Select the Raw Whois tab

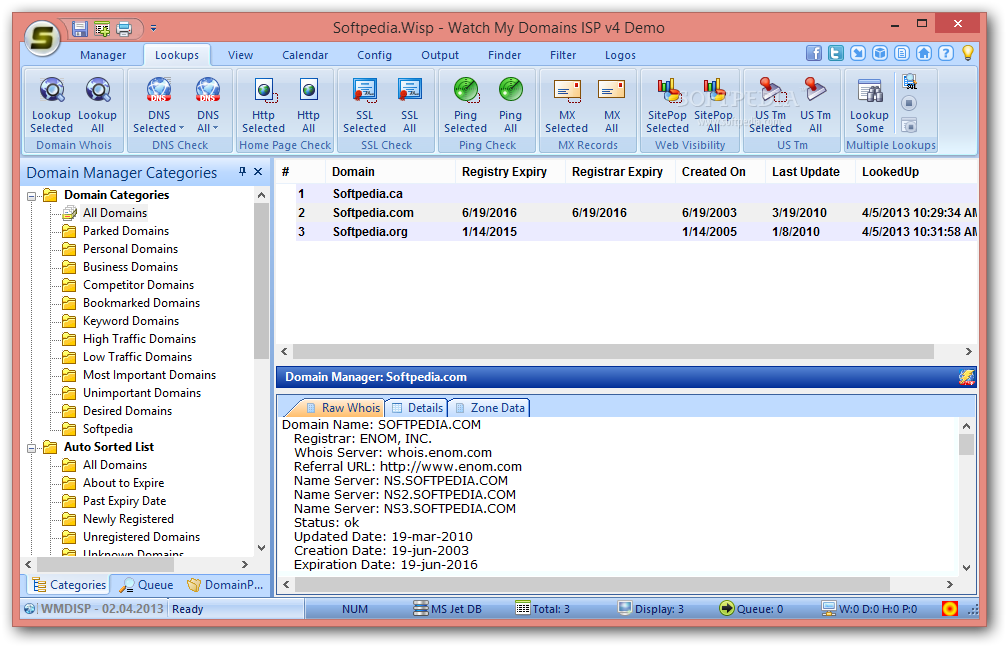[x=342, y=408]
